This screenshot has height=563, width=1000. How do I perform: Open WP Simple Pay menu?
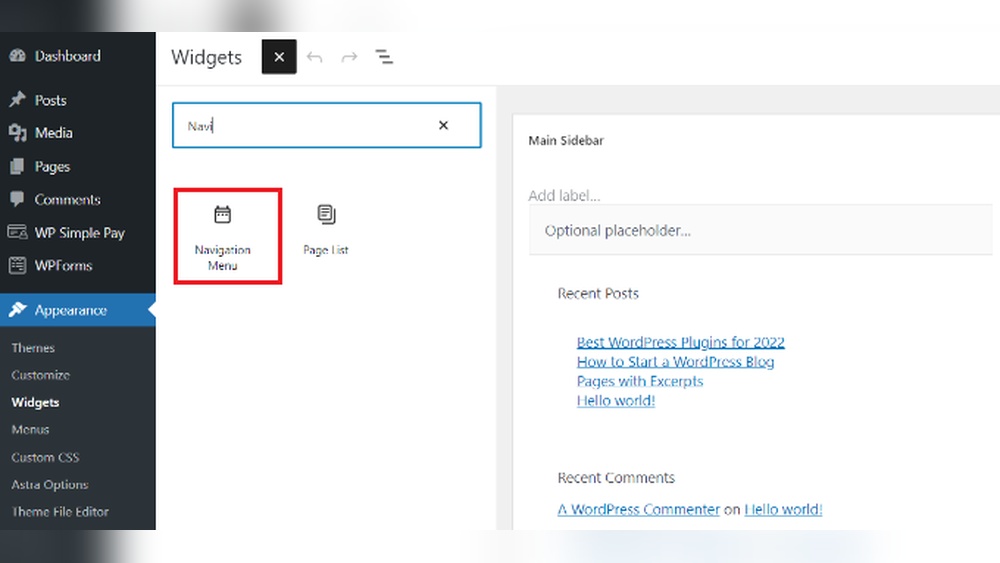coord(78,233)
